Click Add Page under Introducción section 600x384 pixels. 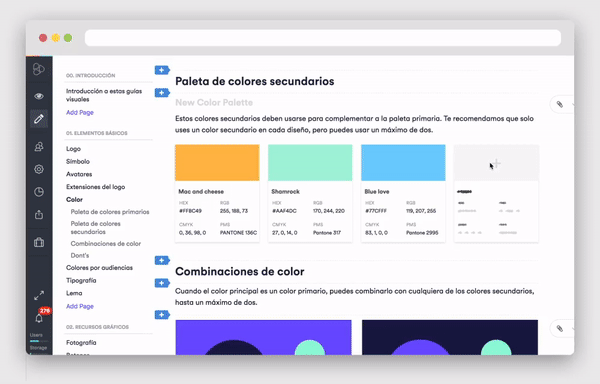[80, 112]
